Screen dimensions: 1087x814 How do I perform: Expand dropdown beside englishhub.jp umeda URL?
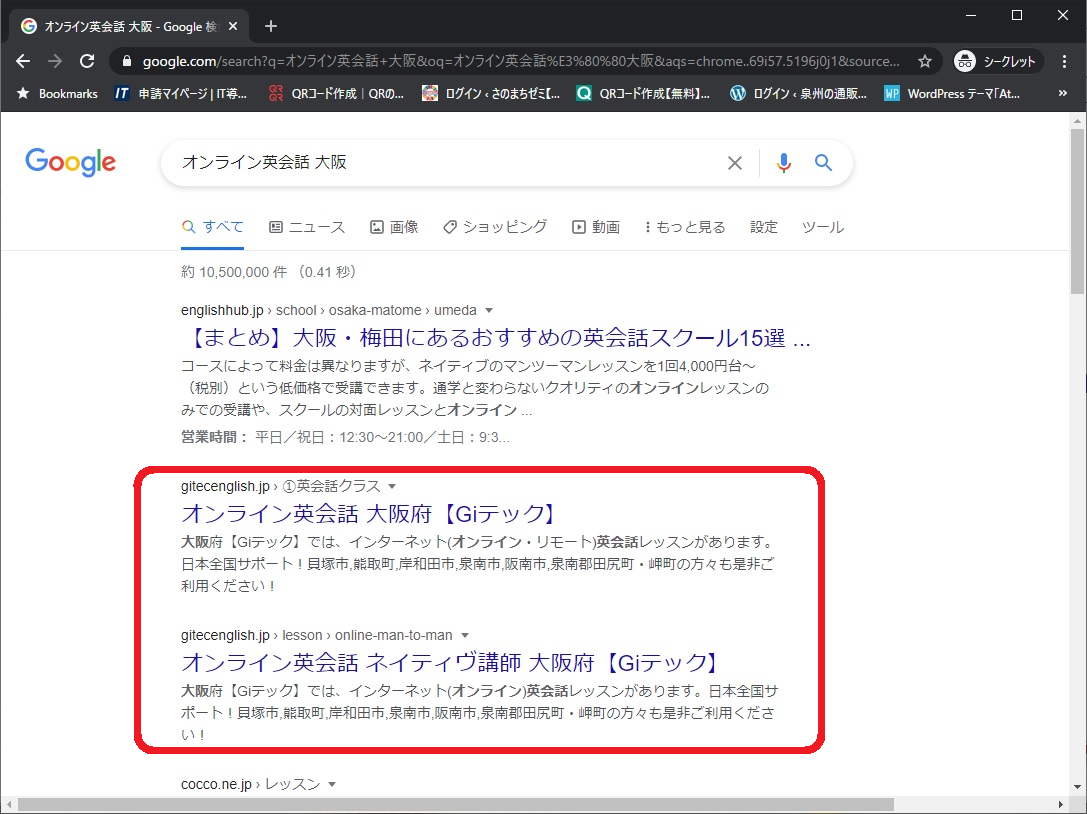click(489, 311)
